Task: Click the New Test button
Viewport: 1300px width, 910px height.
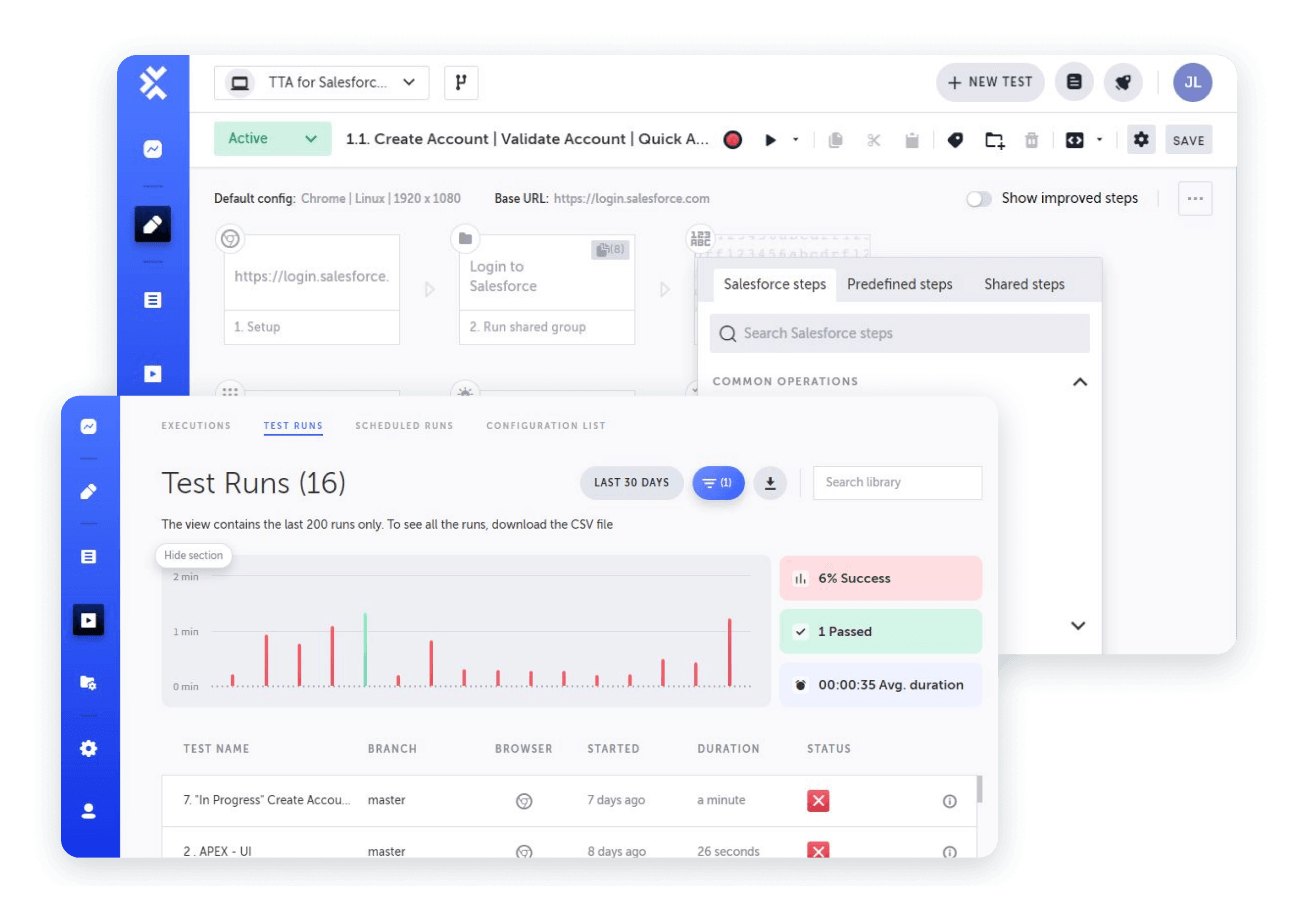Action: tap(990, 83)
